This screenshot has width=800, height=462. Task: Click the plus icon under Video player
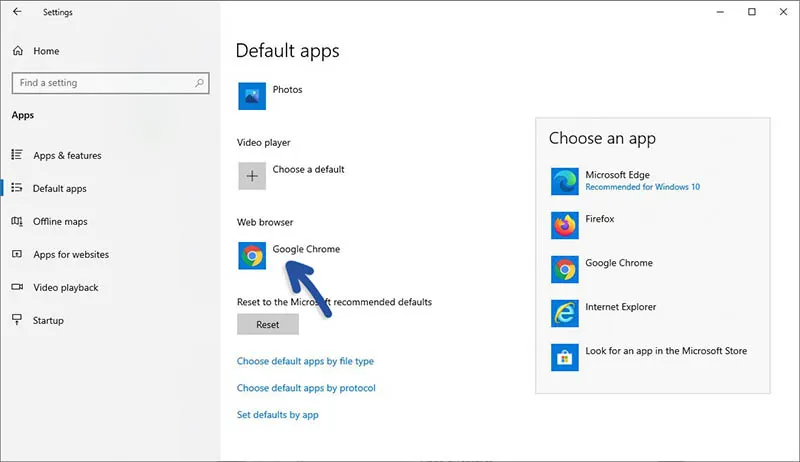tap(252, 175)
